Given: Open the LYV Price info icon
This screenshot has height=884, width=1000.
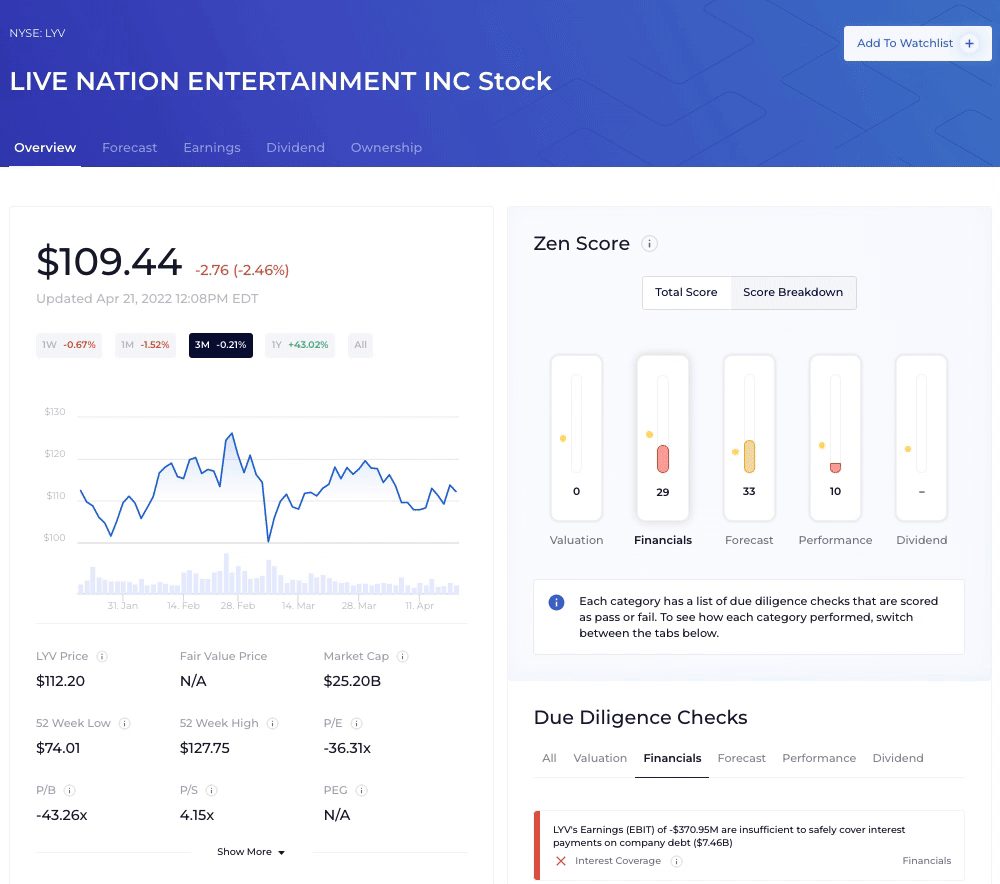Looking at the screenshot, I should 102,656.
